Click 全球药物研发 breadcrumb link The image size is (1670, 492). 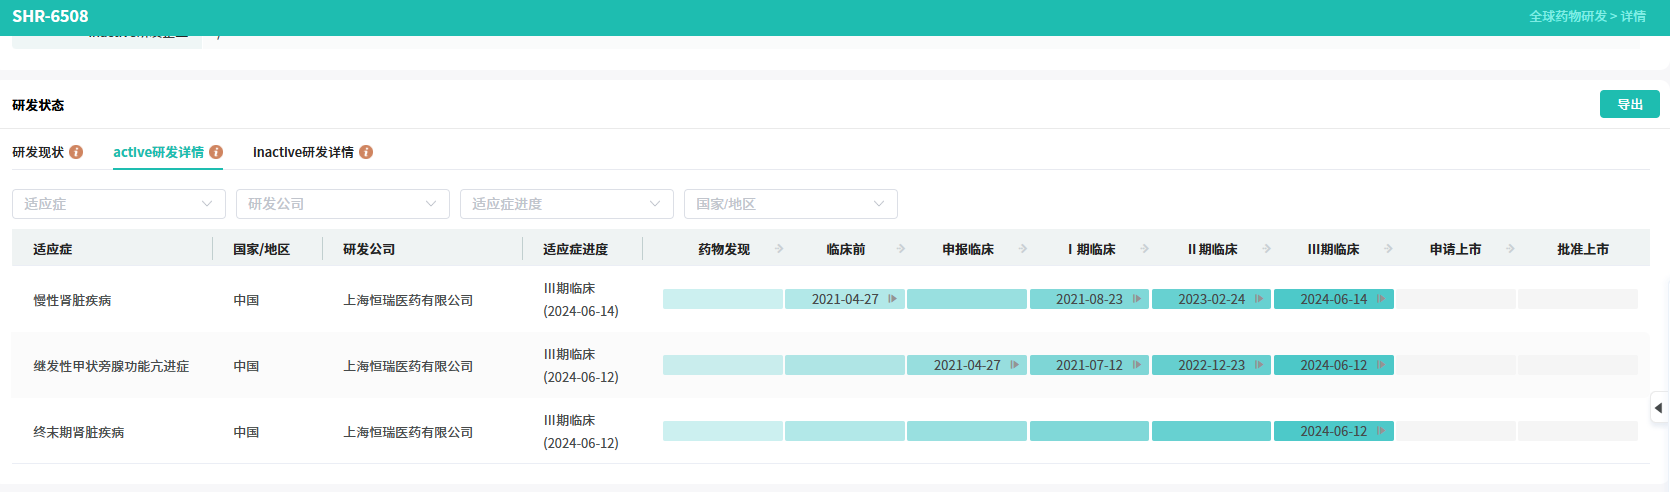(x=1567, y=16)
